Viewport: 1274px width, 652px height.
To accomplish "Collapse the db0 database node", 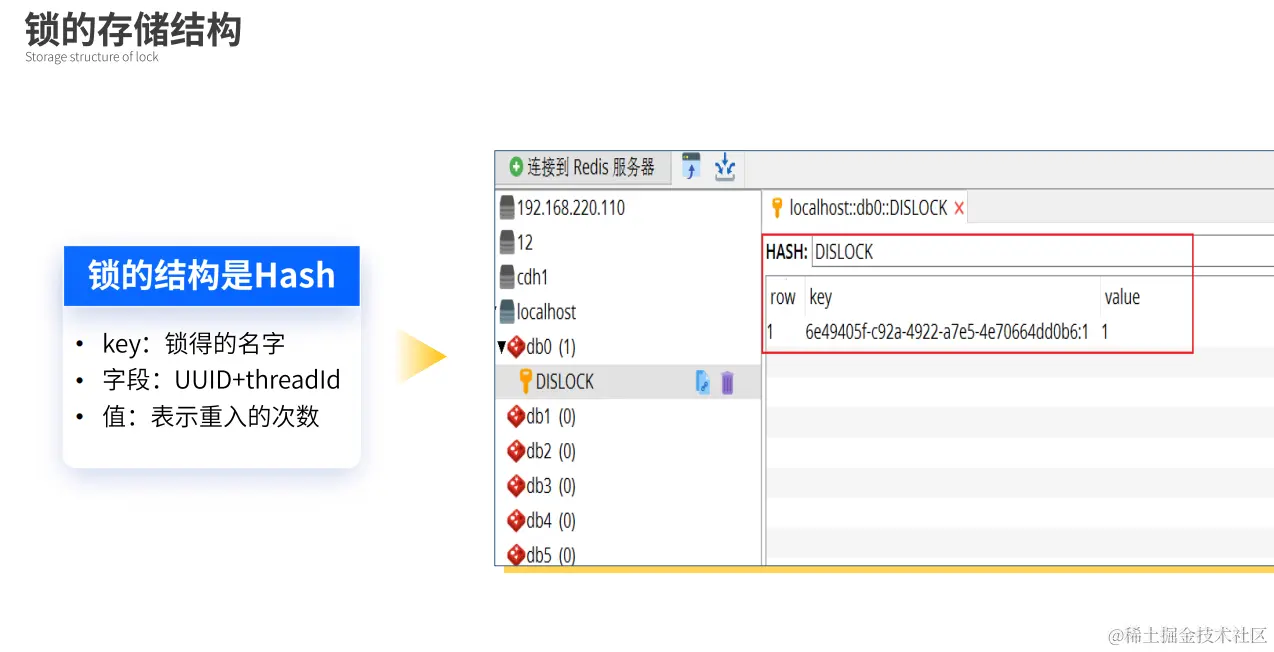I will [x=502, y=347].
